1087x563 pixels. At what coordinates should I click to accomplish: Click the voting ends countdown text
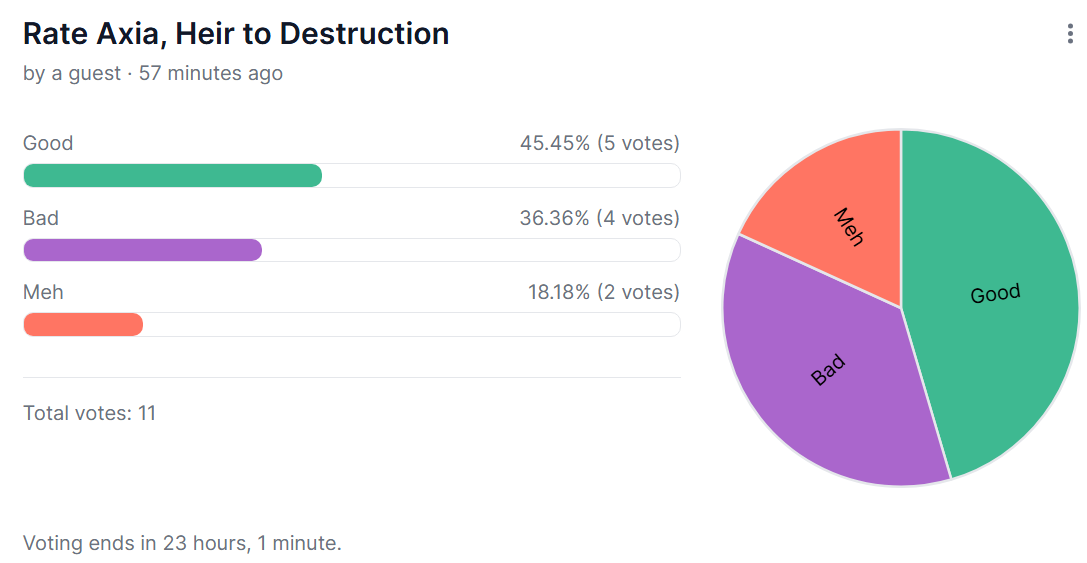coord(182,543)
